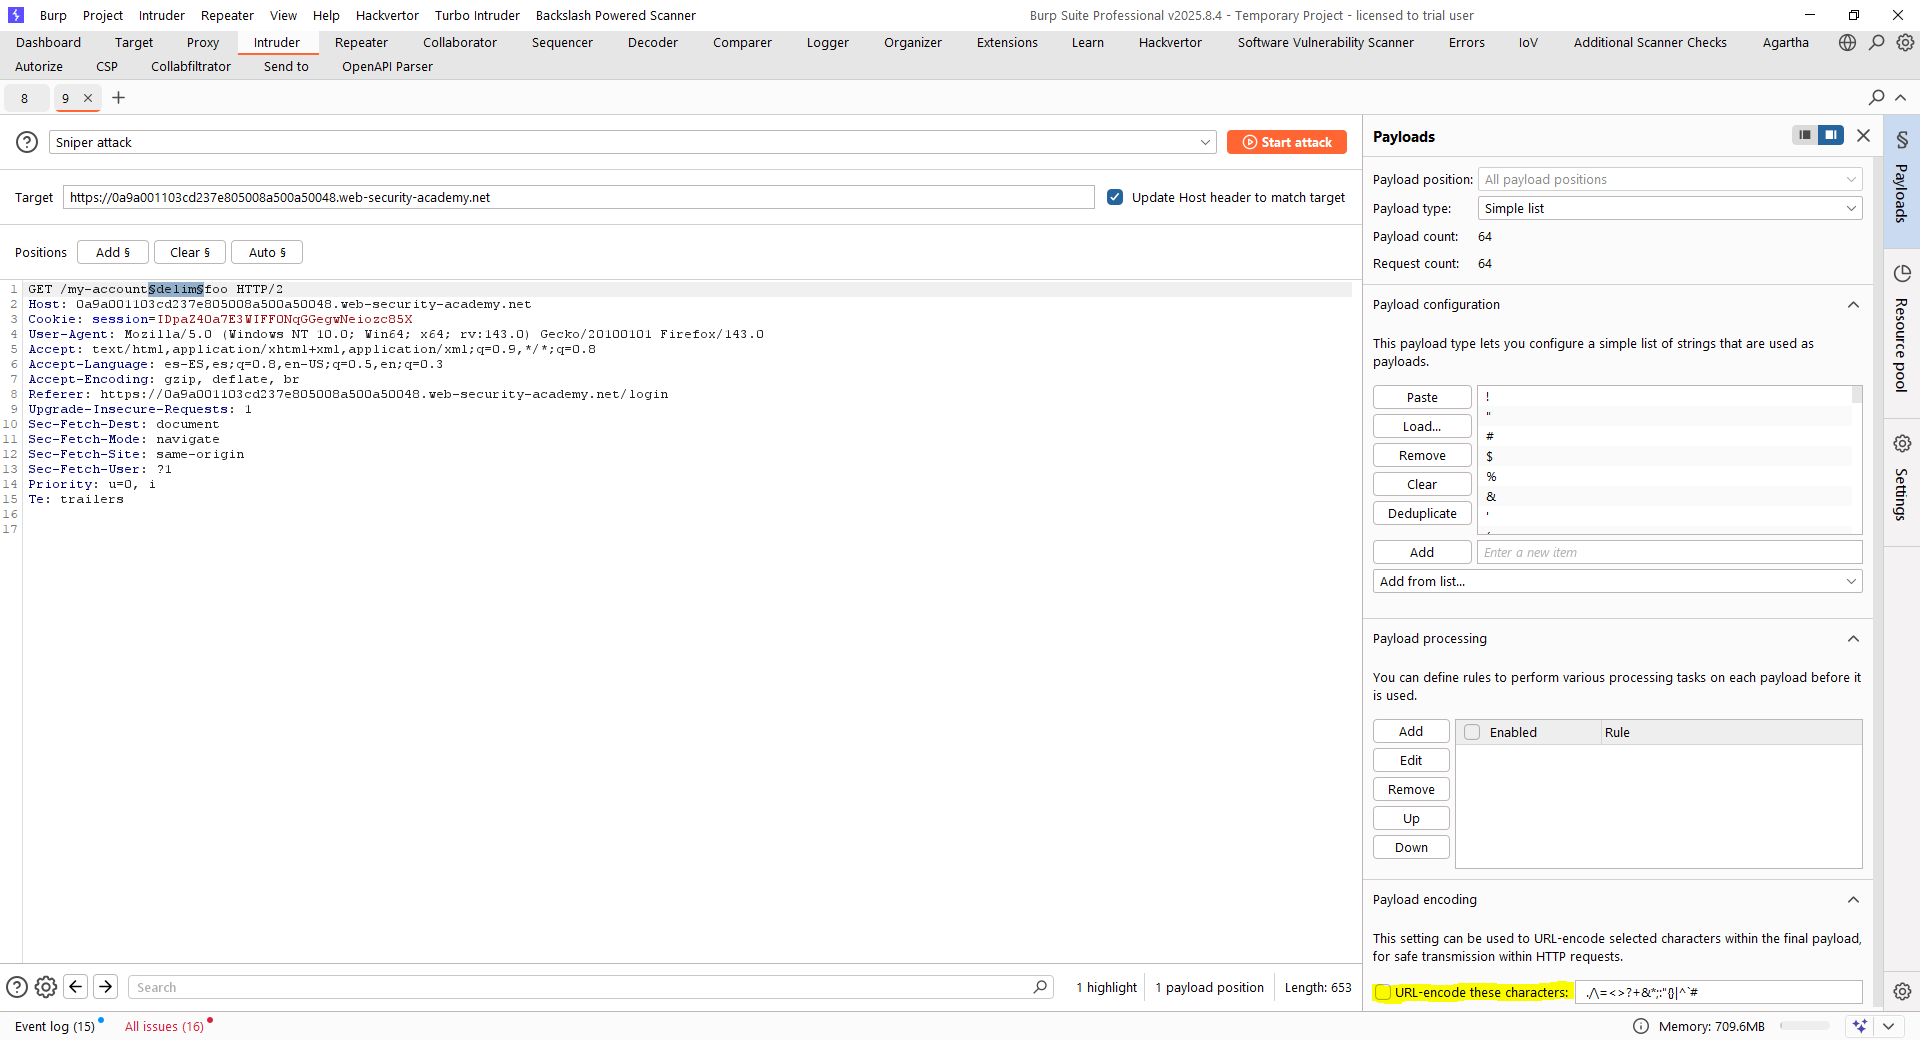1920x1040 pixels.
Task: Open the Resource pool side panel
Action: point(1901,329)
